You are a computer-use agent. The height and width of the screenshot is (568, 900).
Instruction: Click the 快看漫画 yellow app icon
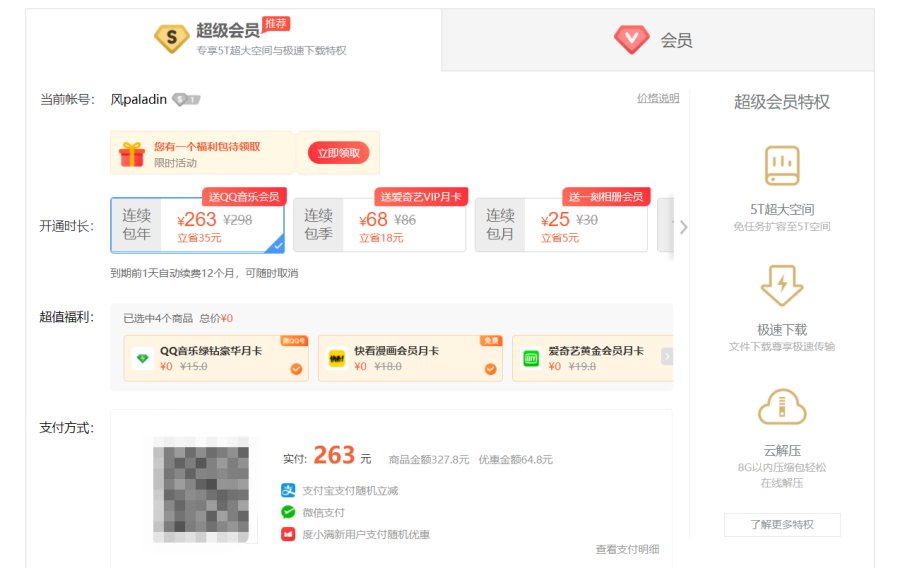pos(336,359)
